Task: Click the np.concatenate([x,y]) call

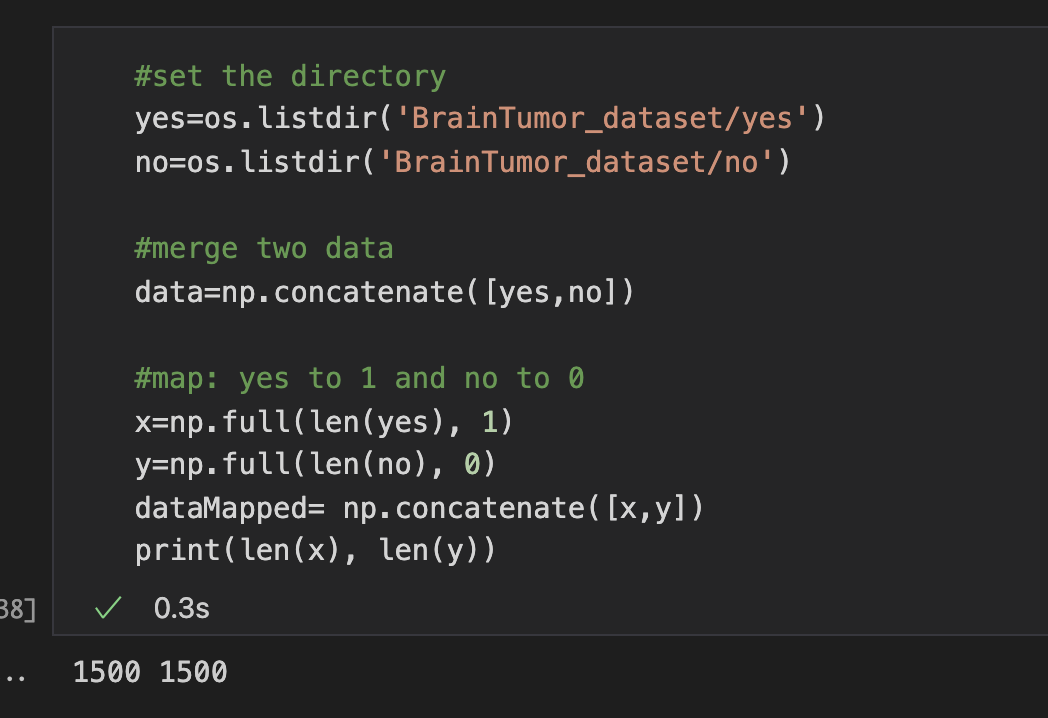Action: tap(523, 508)
